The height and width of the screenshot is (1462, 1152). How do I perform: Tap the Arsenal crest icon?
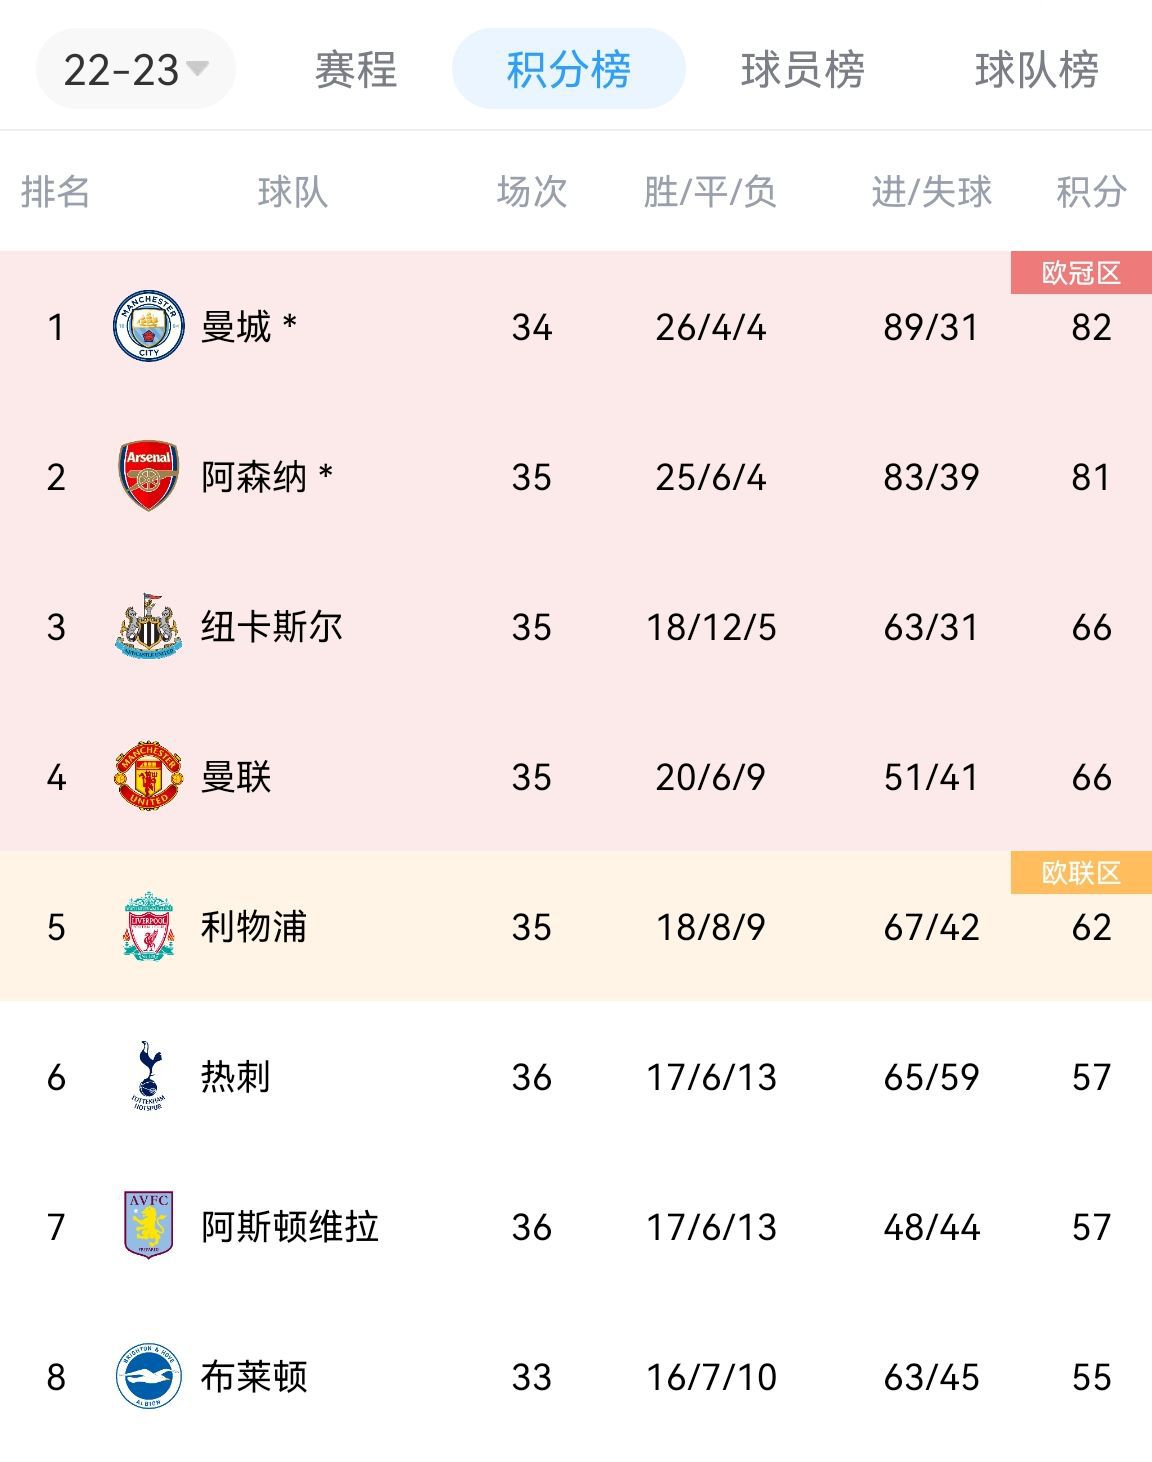tap(148, 476)
